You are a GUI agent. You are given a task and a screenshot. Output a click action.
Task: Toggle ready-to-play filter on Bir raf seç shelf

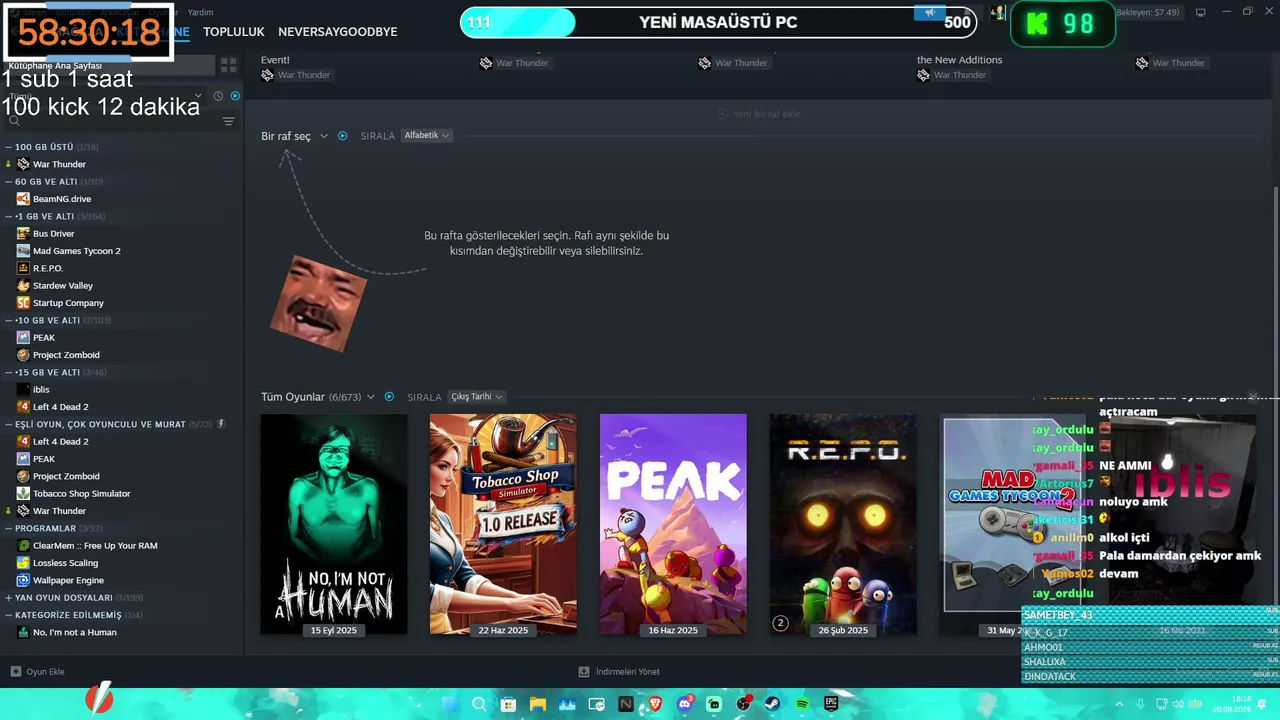pyautogui.click(x=342, y=136)
